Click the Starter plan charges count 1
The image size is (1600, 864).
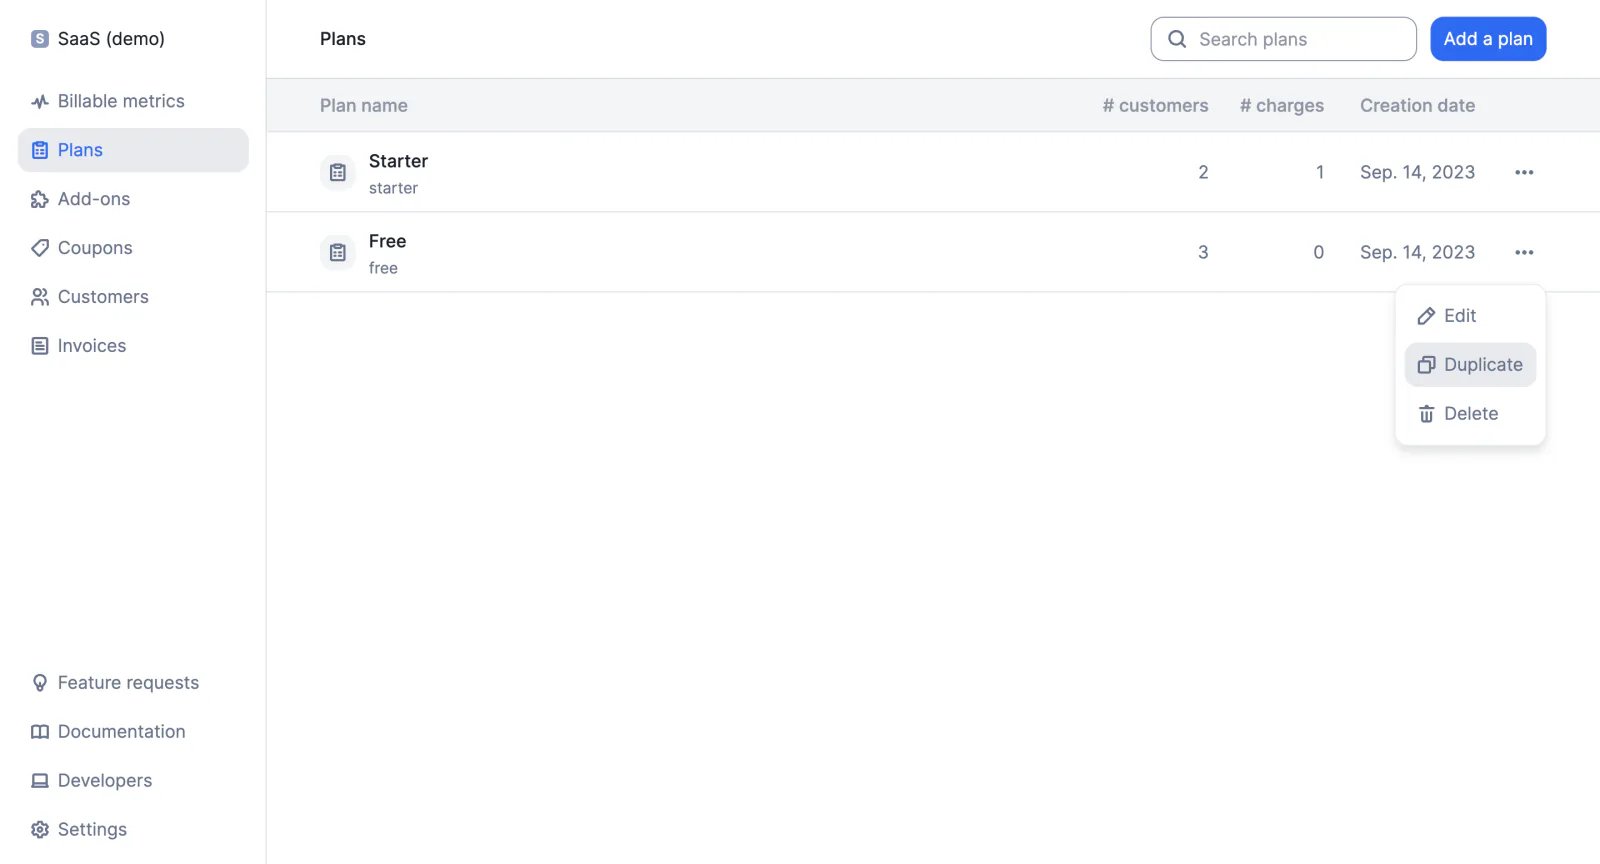1320,172
